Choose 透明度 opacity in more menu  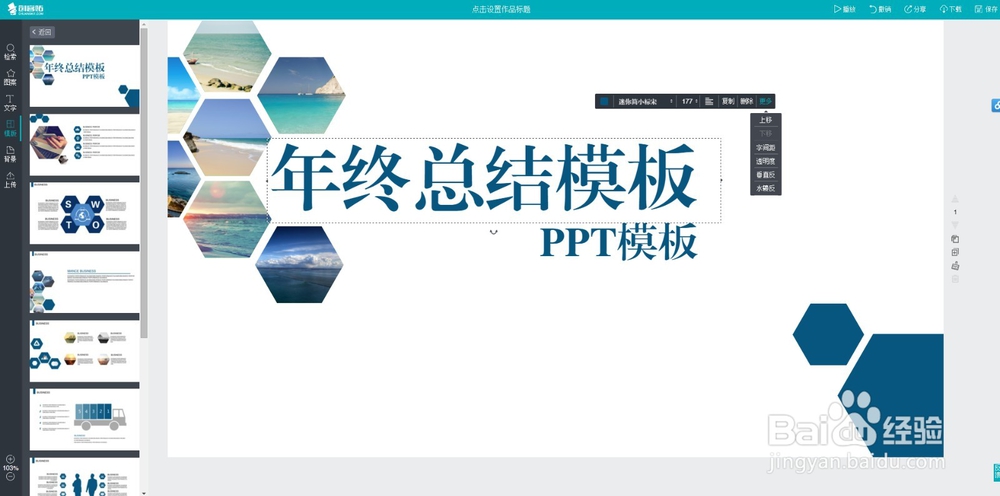tap(765, 161)
